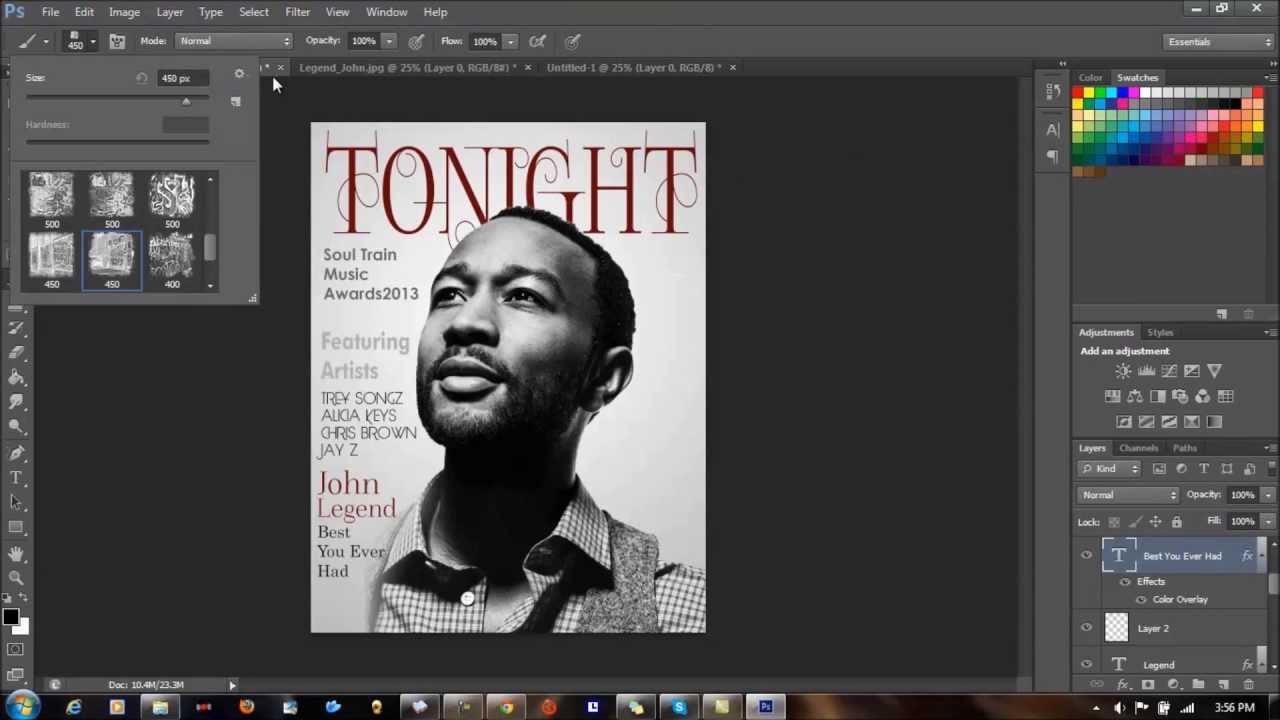Image resolution: width=1280 pixels, height=720 pixels.
Task: Toggle lock transparent pixels
Action: pyautogui.click(x=1114, y=522)
